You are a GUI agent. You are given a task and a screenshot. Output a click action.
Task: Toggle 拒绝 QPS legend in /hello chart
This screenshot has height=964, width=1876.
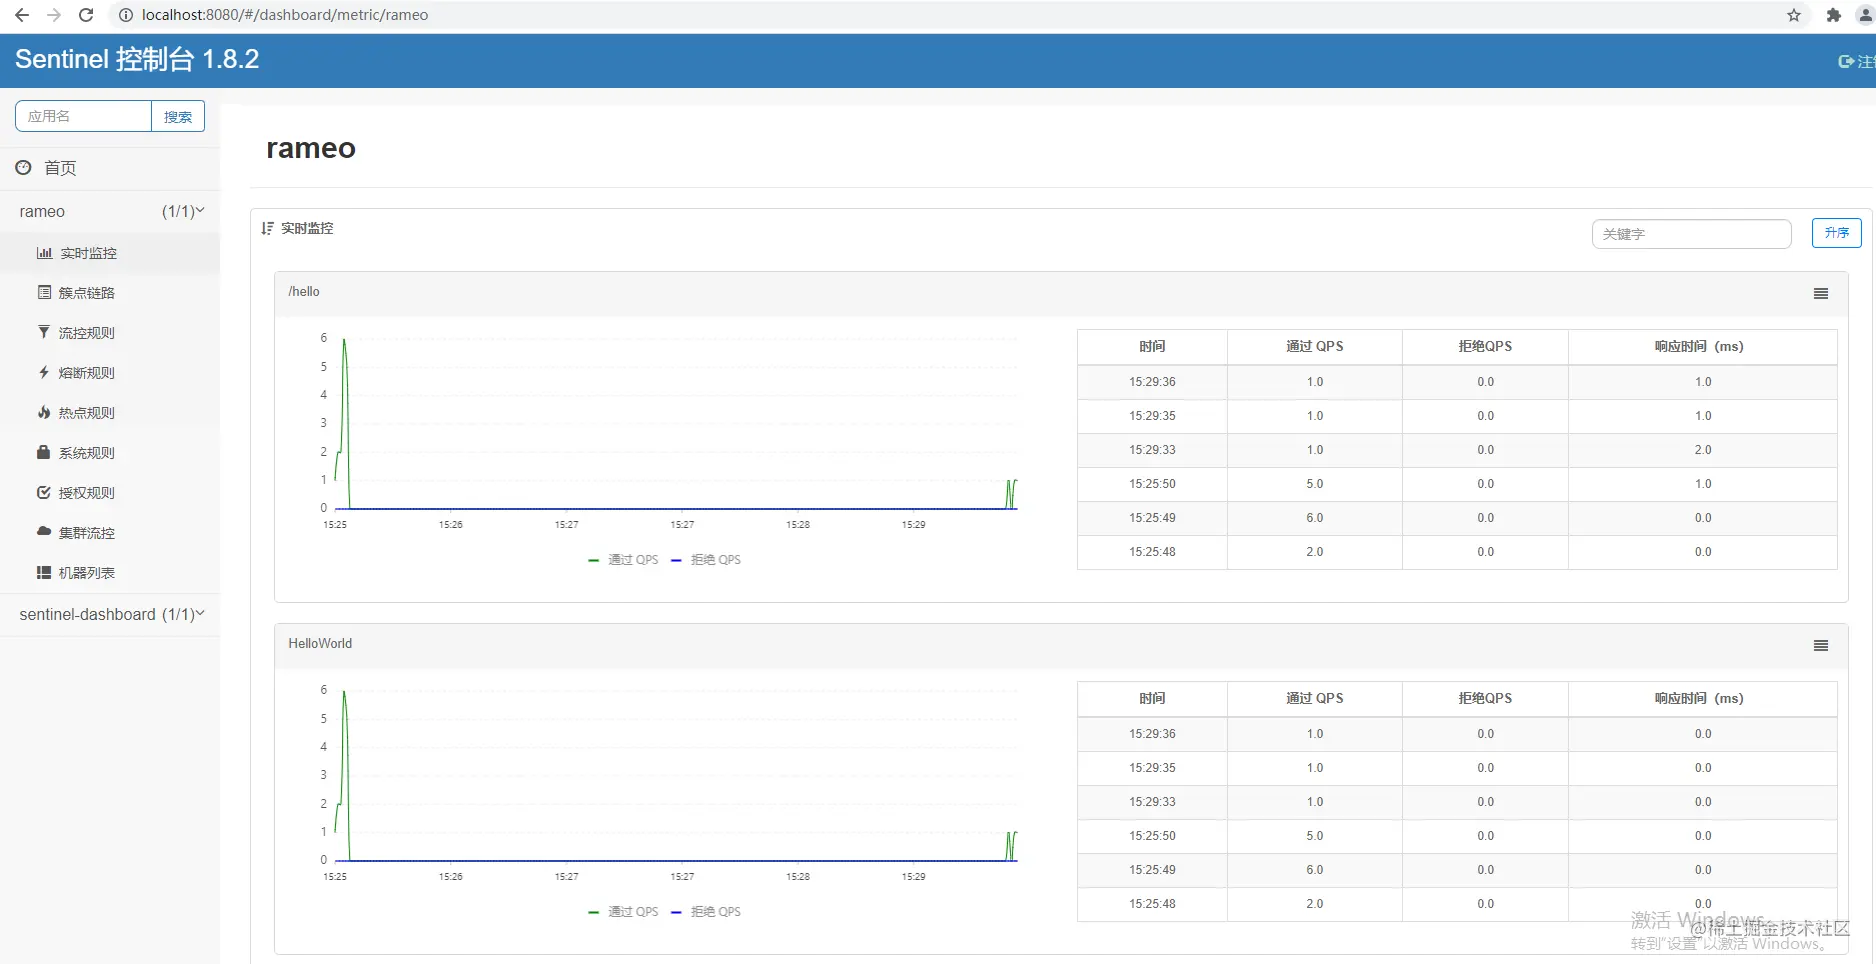tap(706, 560)
